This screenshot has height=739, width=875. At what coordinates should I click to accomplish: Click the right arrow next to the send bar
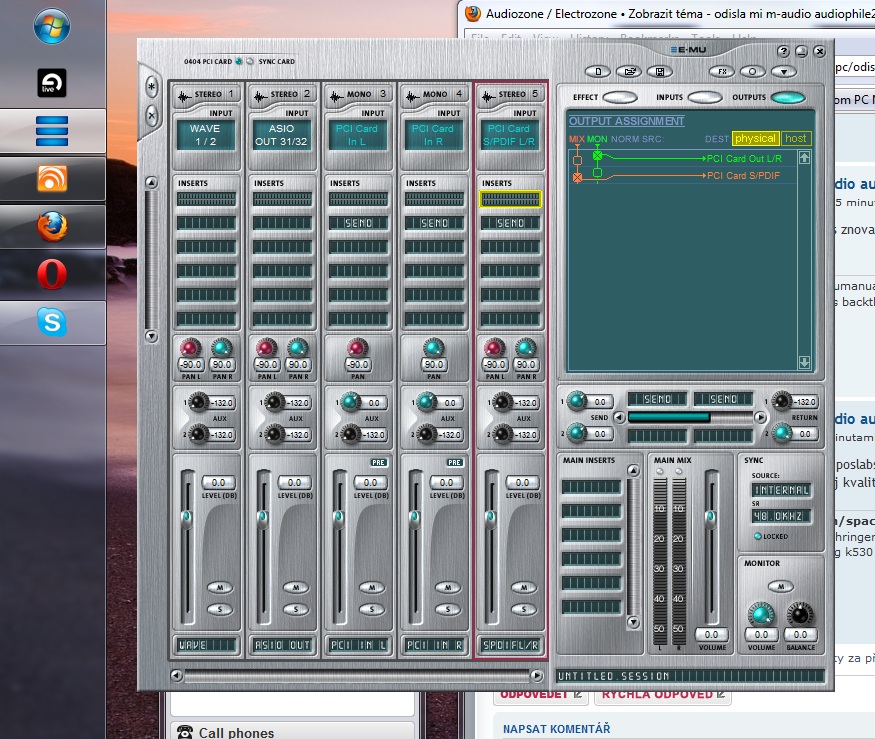pyautogui.click(x=760, y=417)
